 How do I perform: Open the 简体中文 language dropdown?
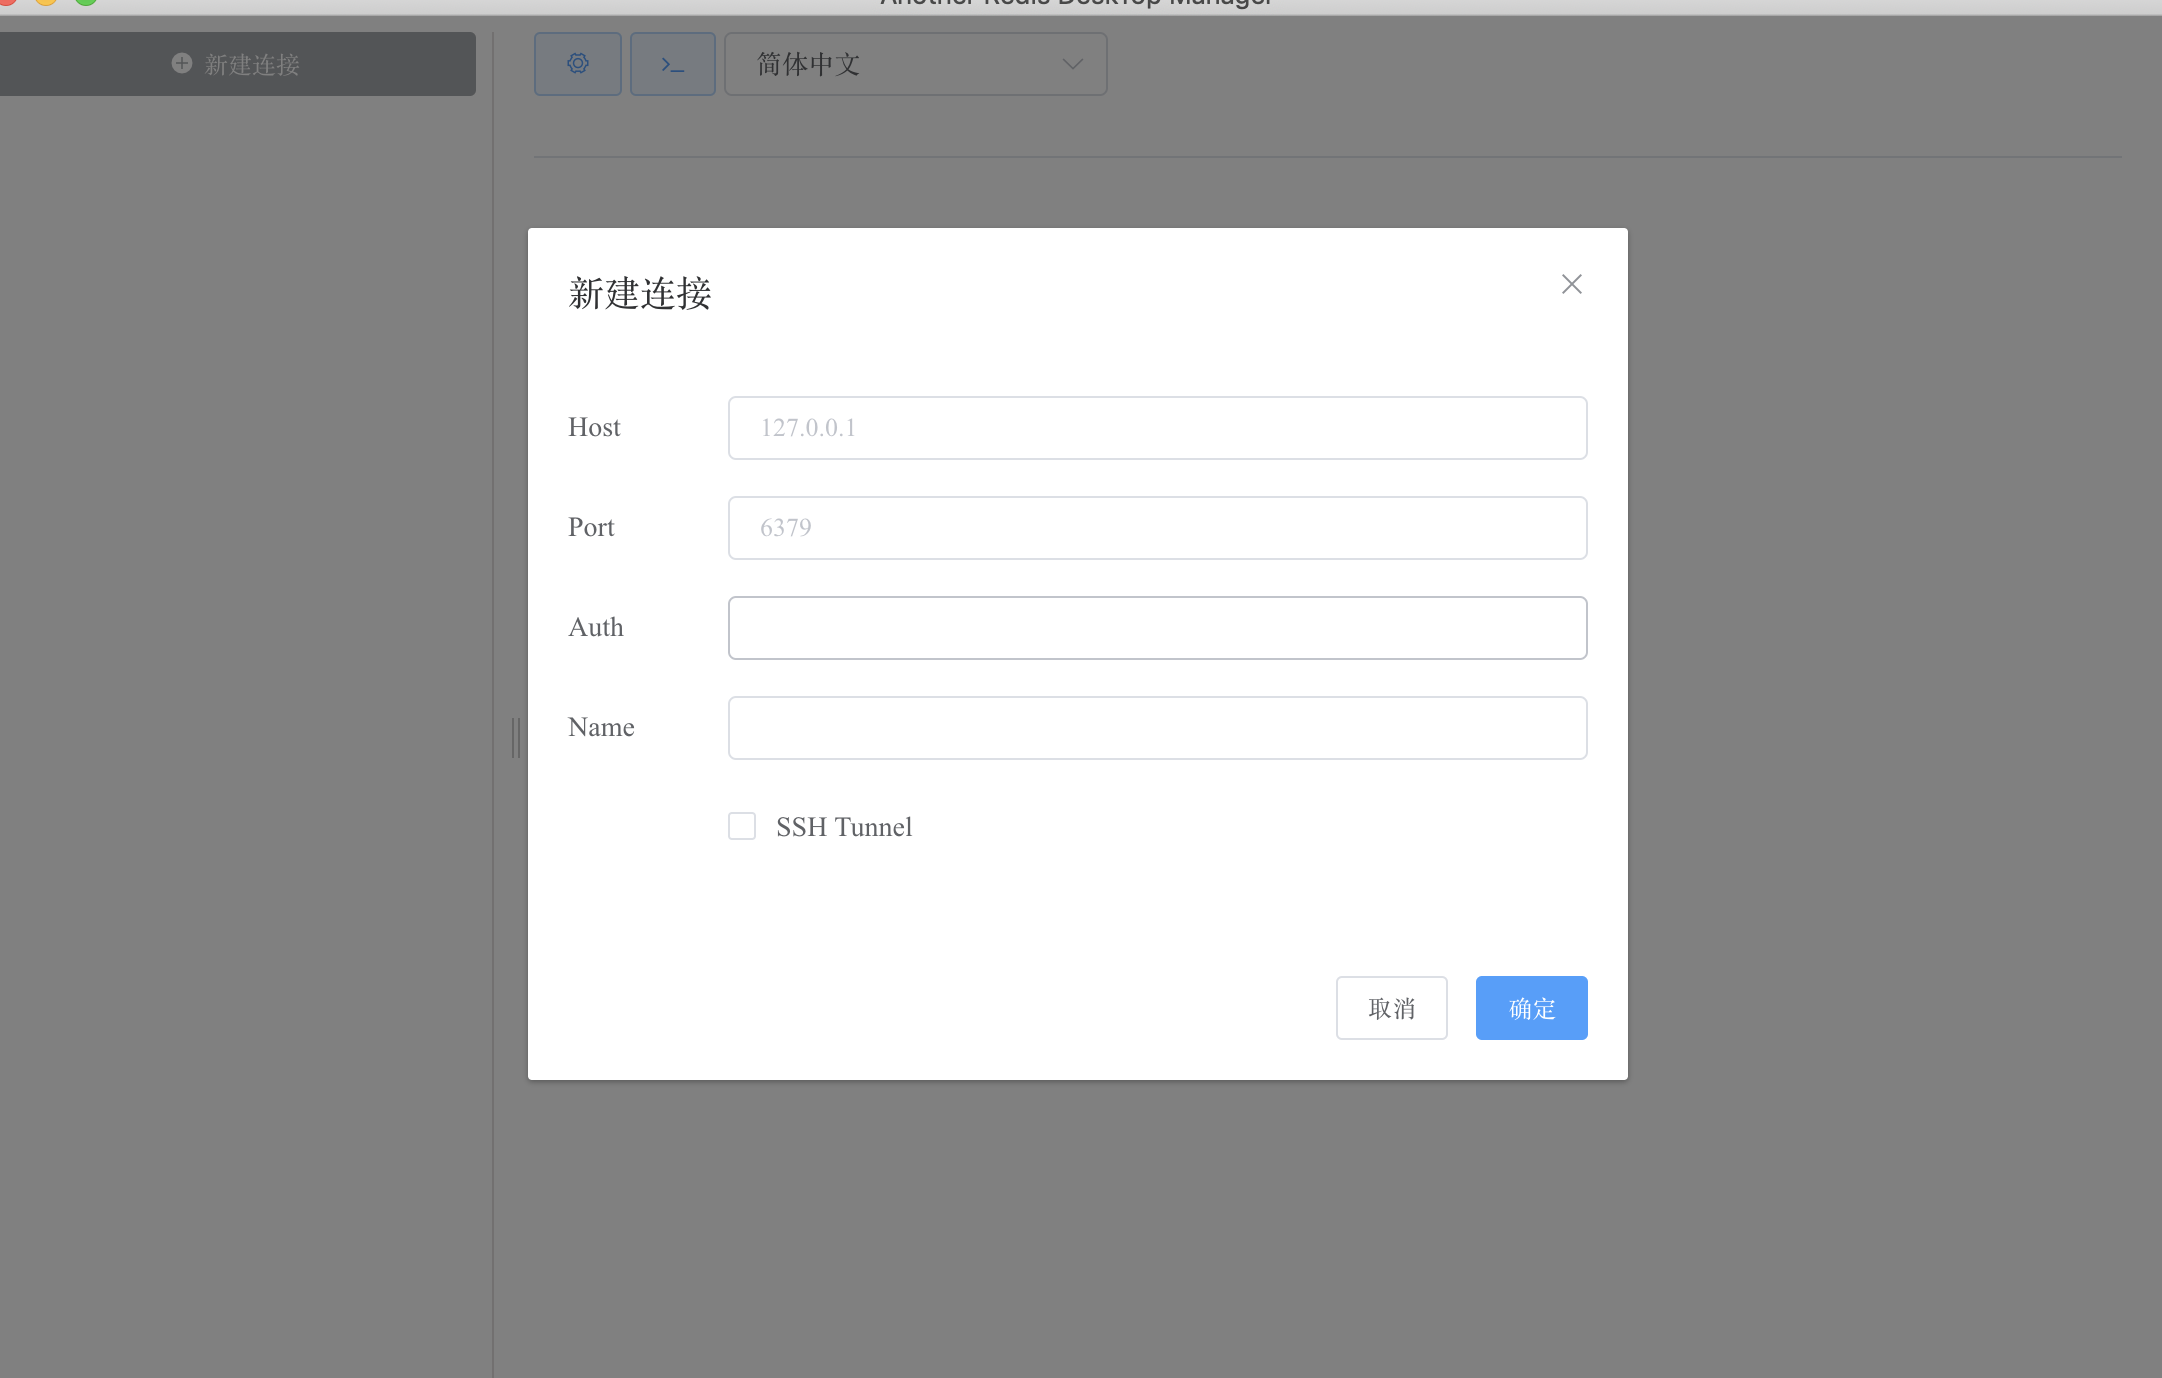click(916, 64)
